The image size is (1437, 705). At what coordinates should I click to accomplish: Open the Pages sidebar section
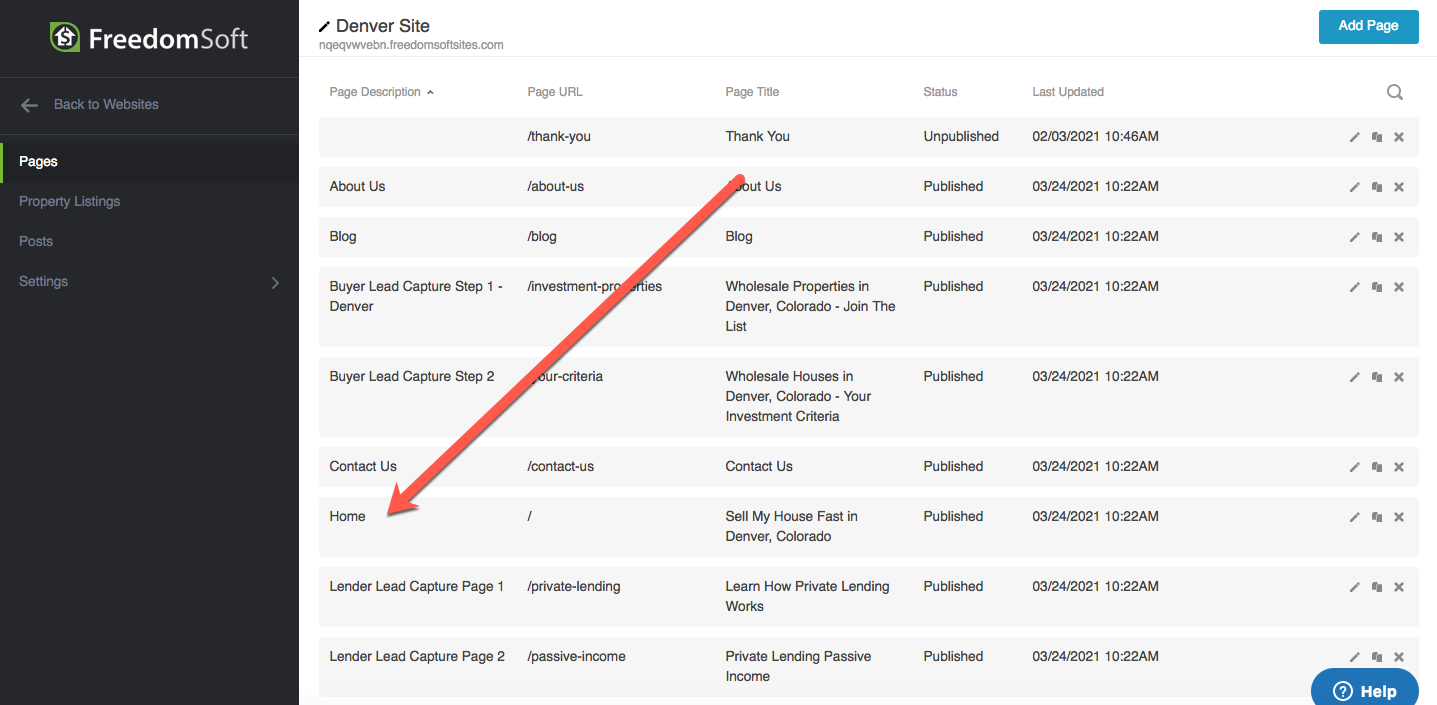click(x=39, y=161)
